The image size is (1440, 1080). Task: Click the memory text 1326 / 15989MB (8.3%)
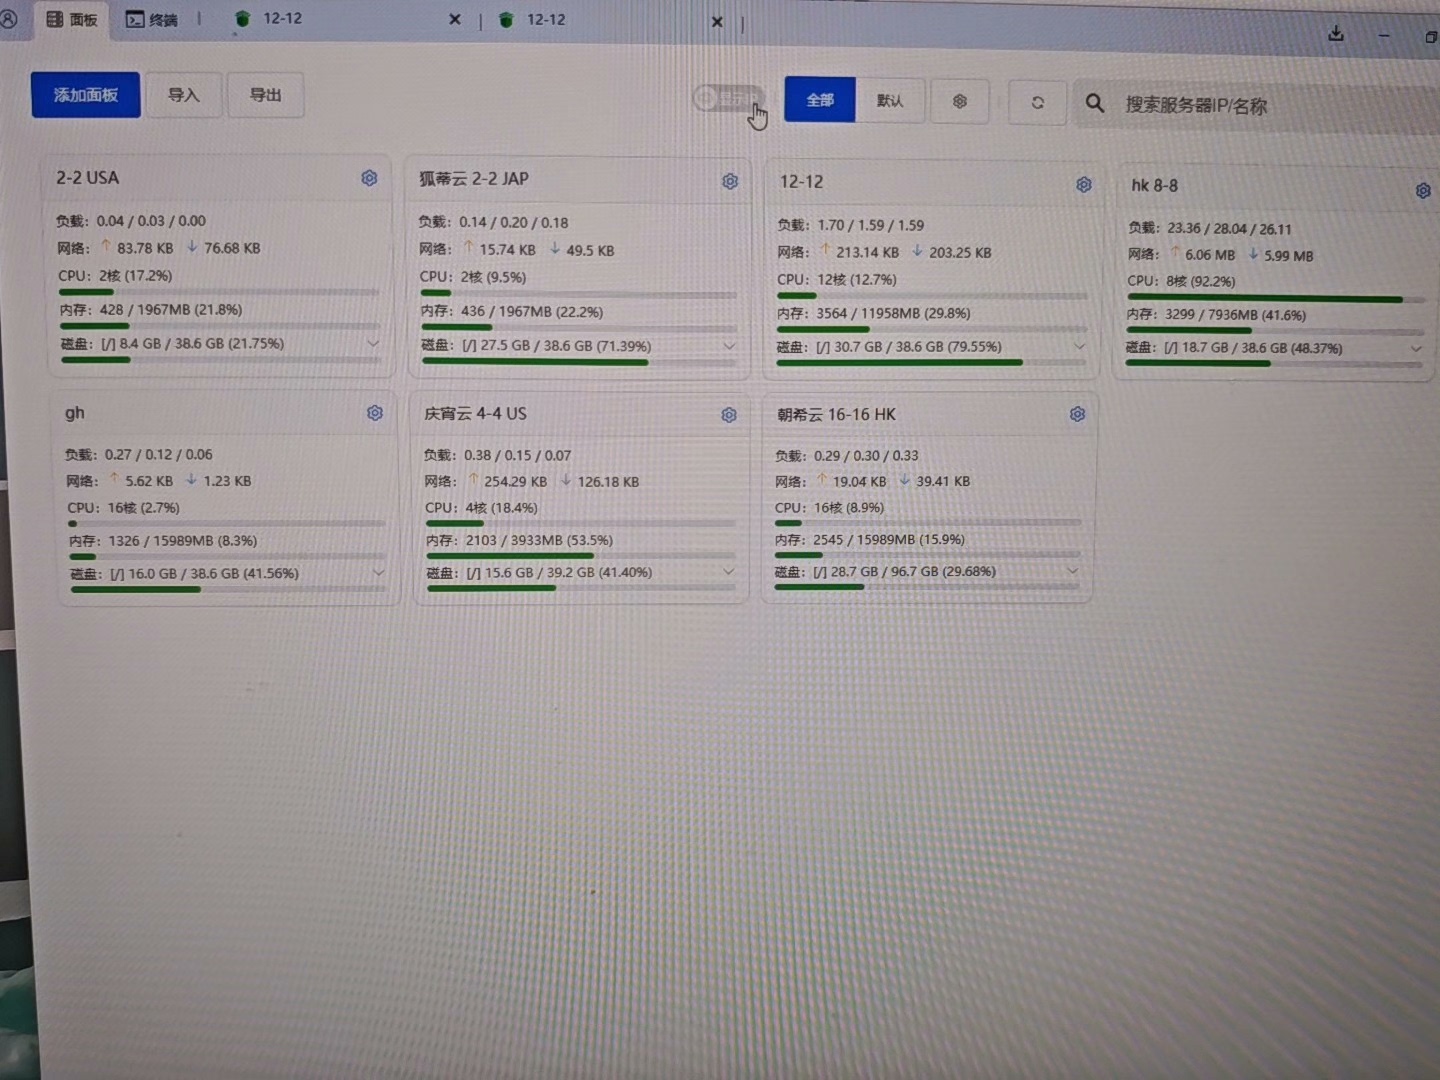tap(183, 540)
